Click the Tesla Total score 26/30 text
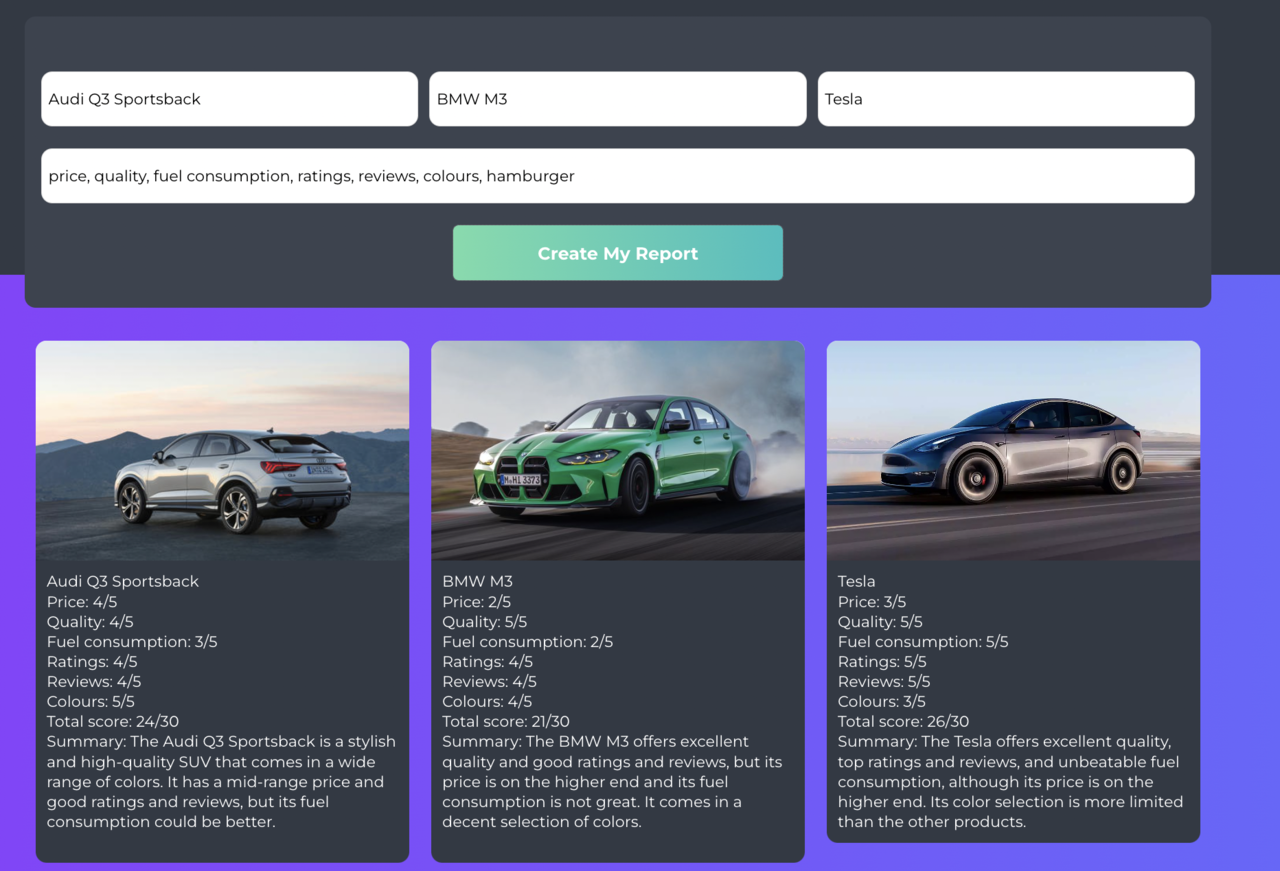The image size is (1280, 871). (903, 721)
